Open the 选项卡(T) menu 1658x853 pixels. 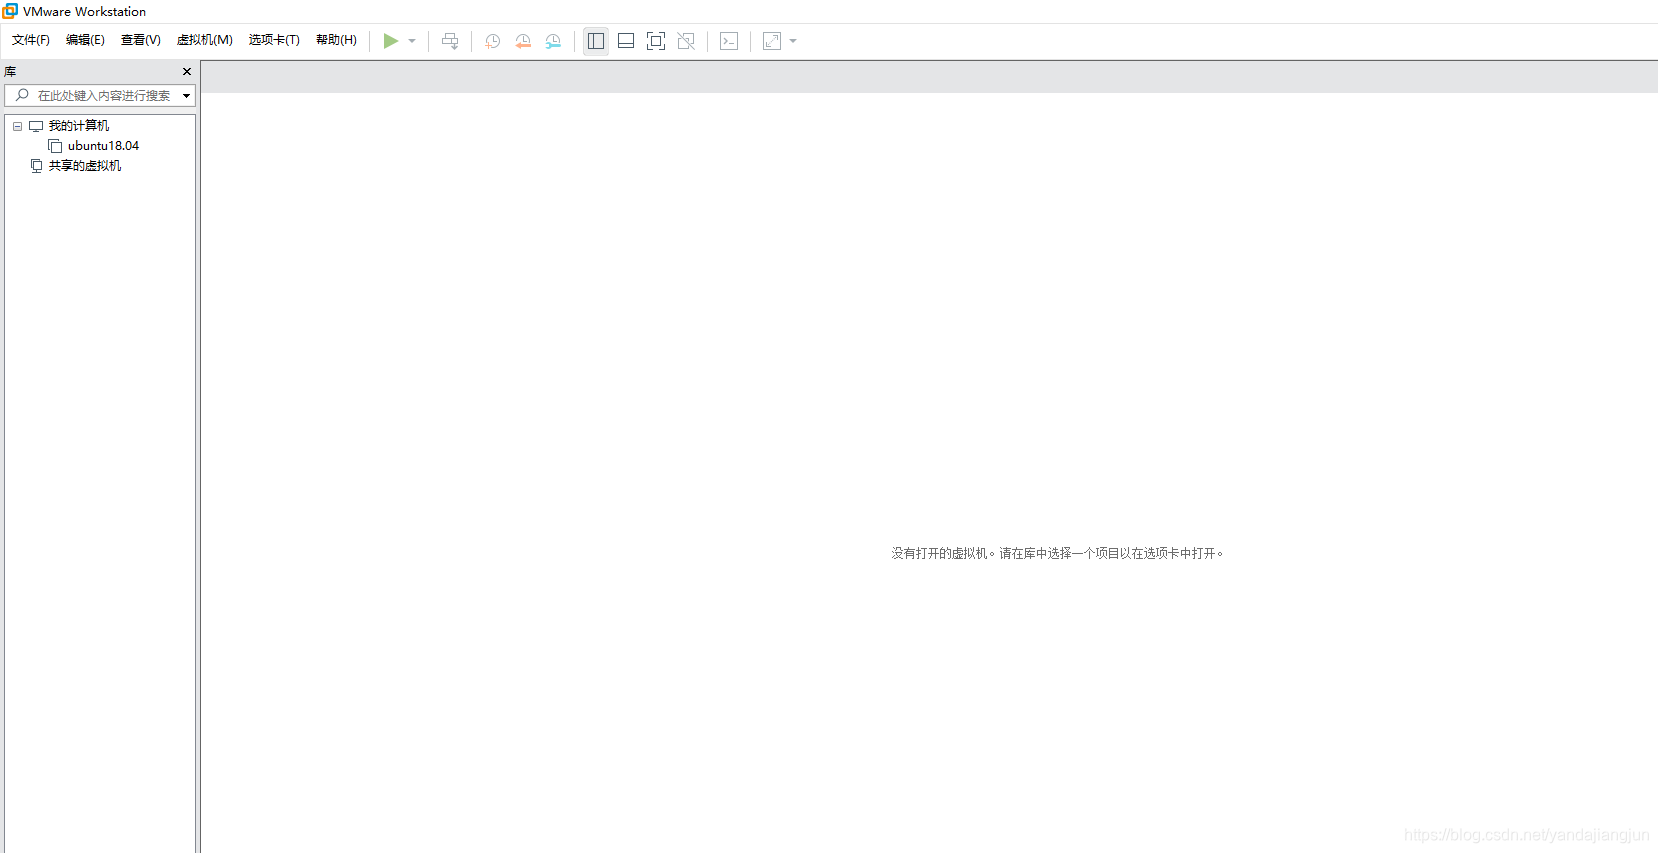pyautogui.click(x=274, y=40)
